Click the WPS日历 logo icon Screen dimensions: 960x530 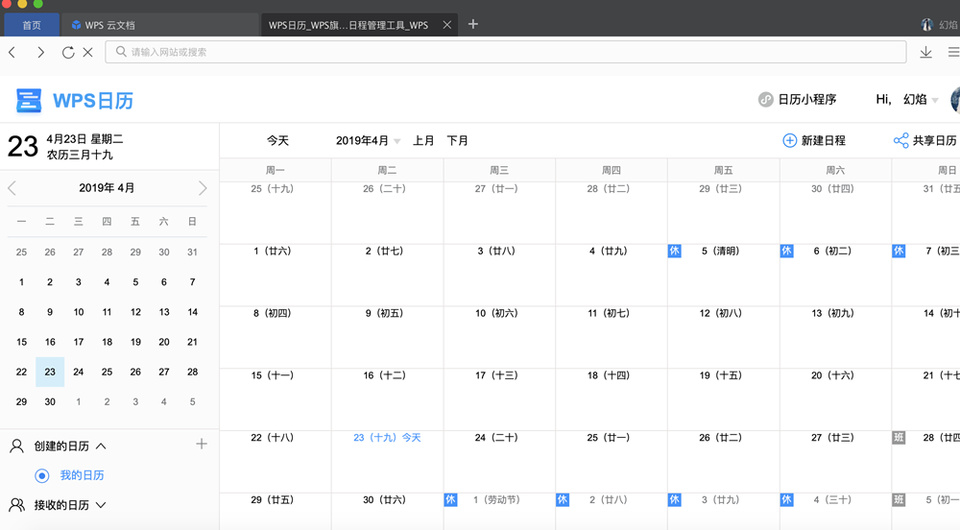point(29,100)
